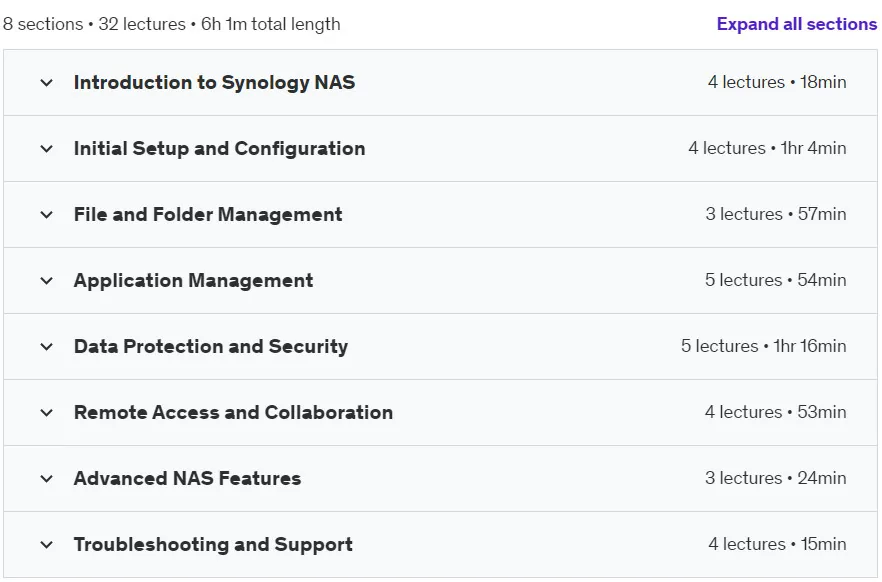Expand the Remote Access and Collaboration chevron
Image resolution: width=882 pixels, height=582 pixels.
[47, 413]
